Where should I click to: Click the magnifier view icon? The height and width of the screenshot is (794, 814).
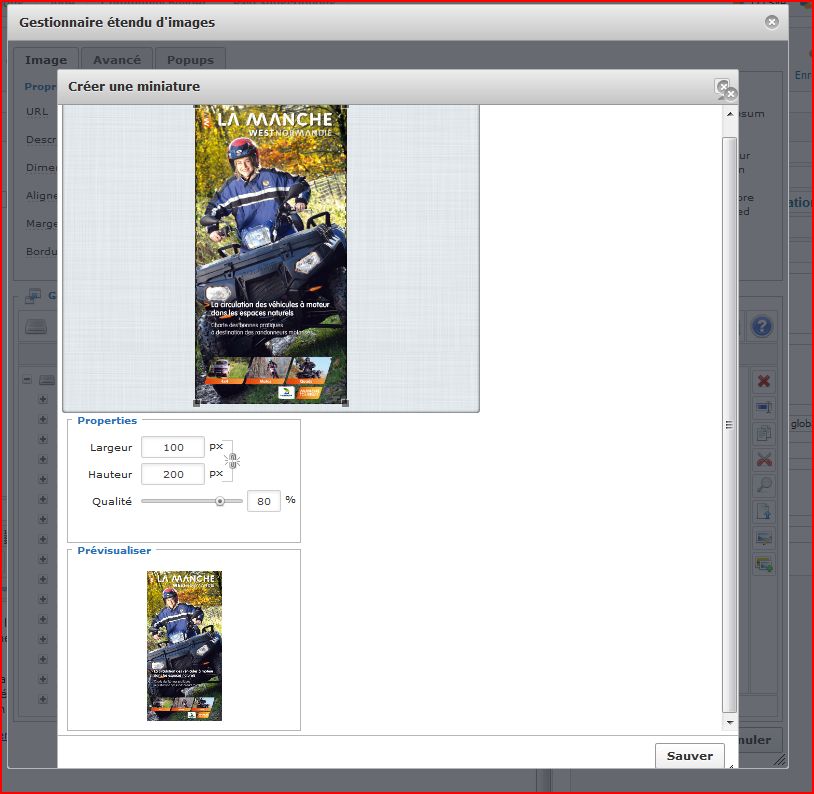click(x=764, y=486)
